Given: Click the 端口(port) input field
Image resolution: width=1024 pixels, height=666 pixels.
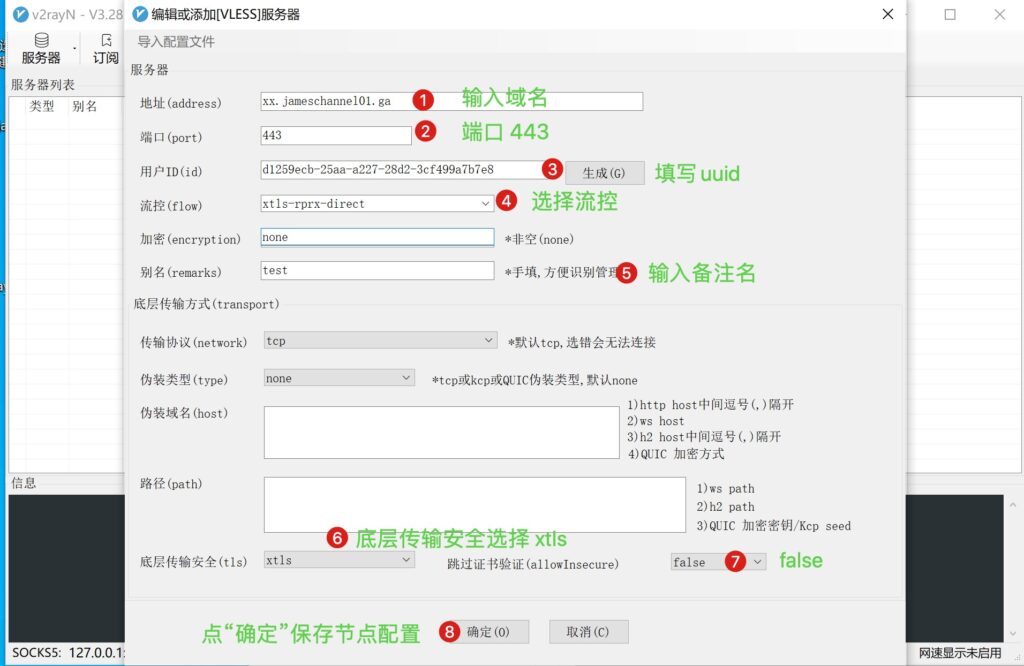Looking at the screenshot, I should [336, 135].
